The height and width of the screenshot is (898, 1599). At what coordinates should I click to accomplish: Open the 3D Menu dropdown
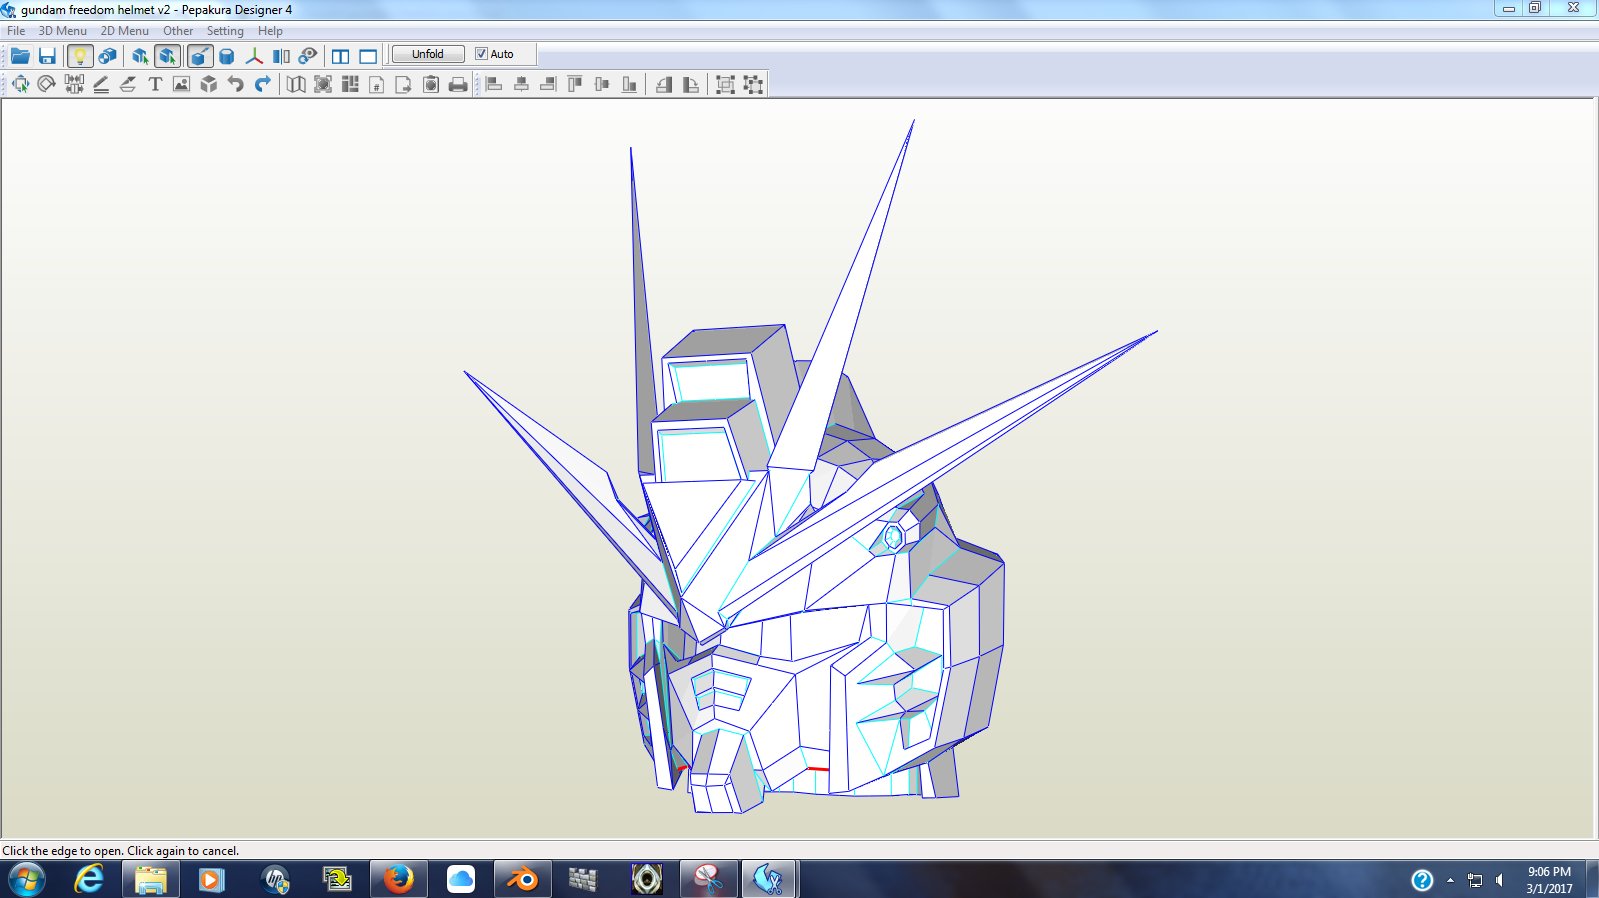pos(62,31)
